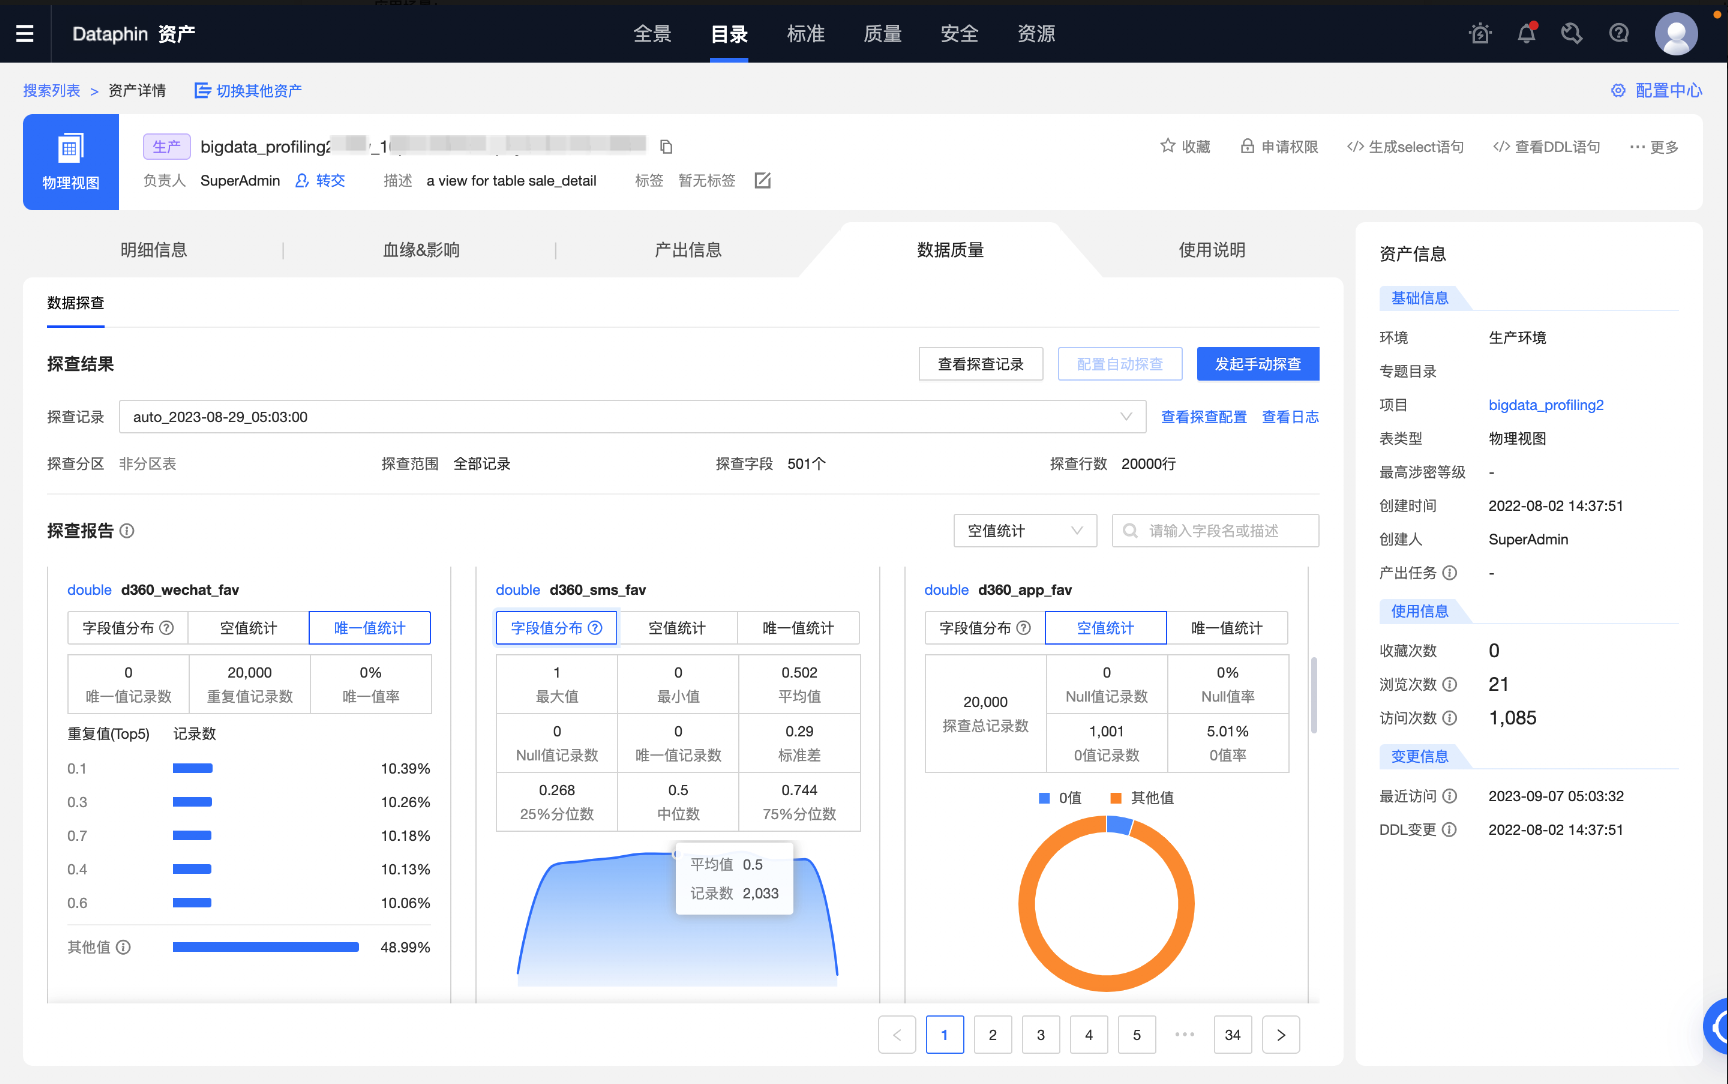Open the 探查记录 dropdown

[x=1129, y=416]
